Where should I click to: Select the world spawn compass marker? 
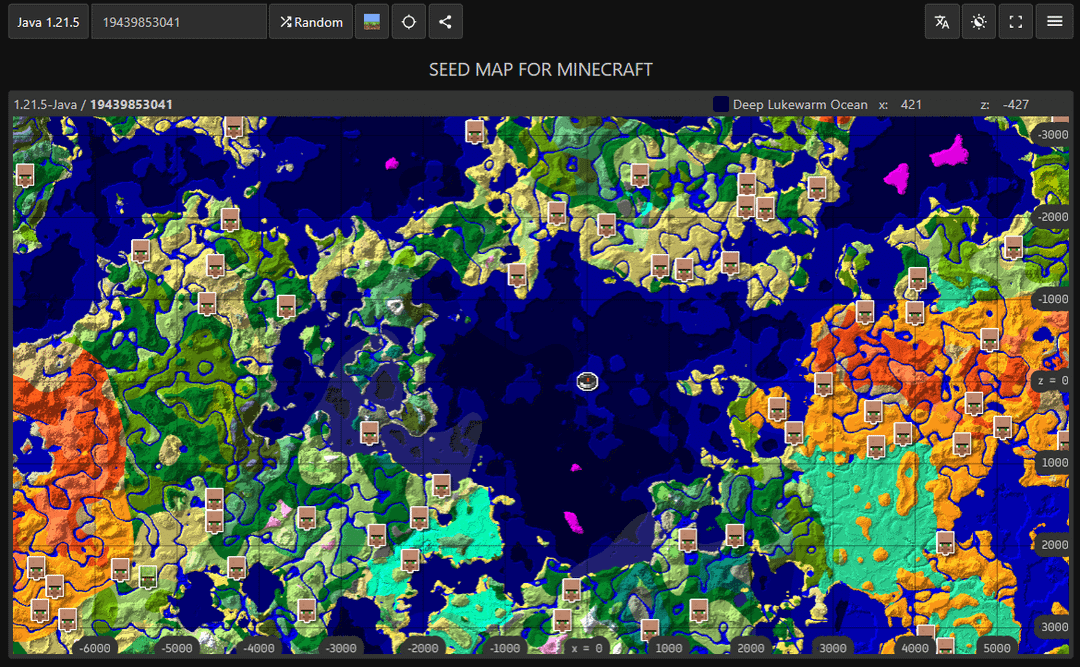pos(587,380)
